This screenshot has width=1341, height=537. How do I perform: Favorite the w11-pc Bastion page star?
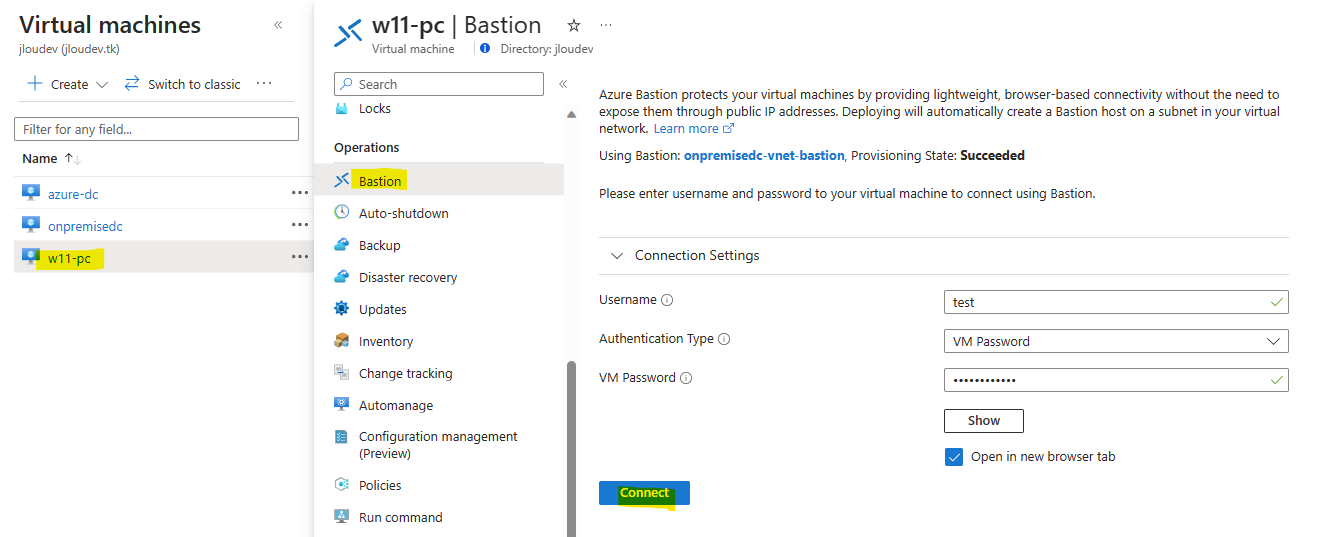573,25
